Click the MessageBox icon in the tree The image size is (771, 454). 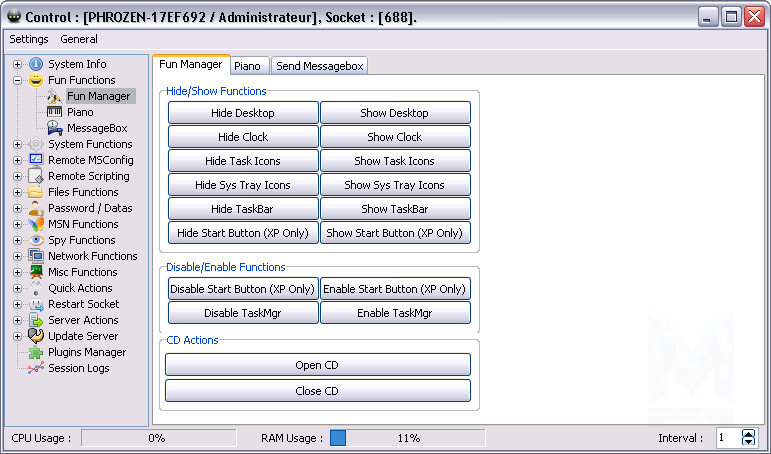pos(55,128)
